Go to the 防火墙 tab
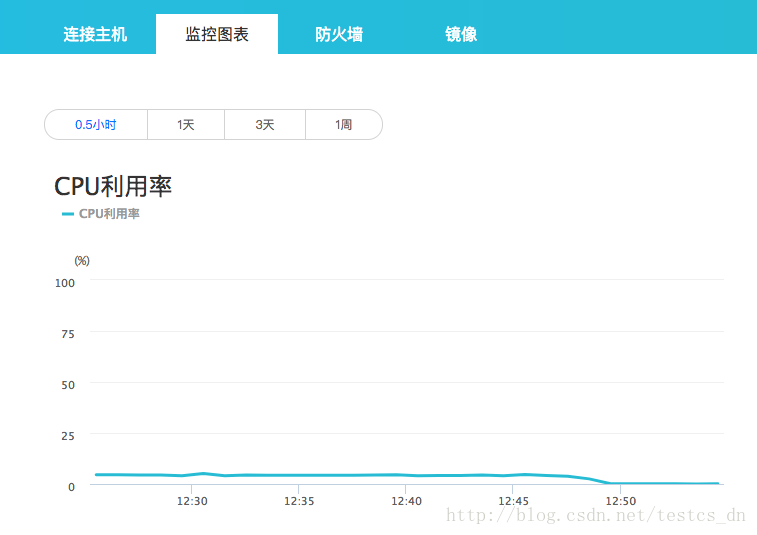The image size is (757, 535). pyautogui.click(x=339, y=34)
